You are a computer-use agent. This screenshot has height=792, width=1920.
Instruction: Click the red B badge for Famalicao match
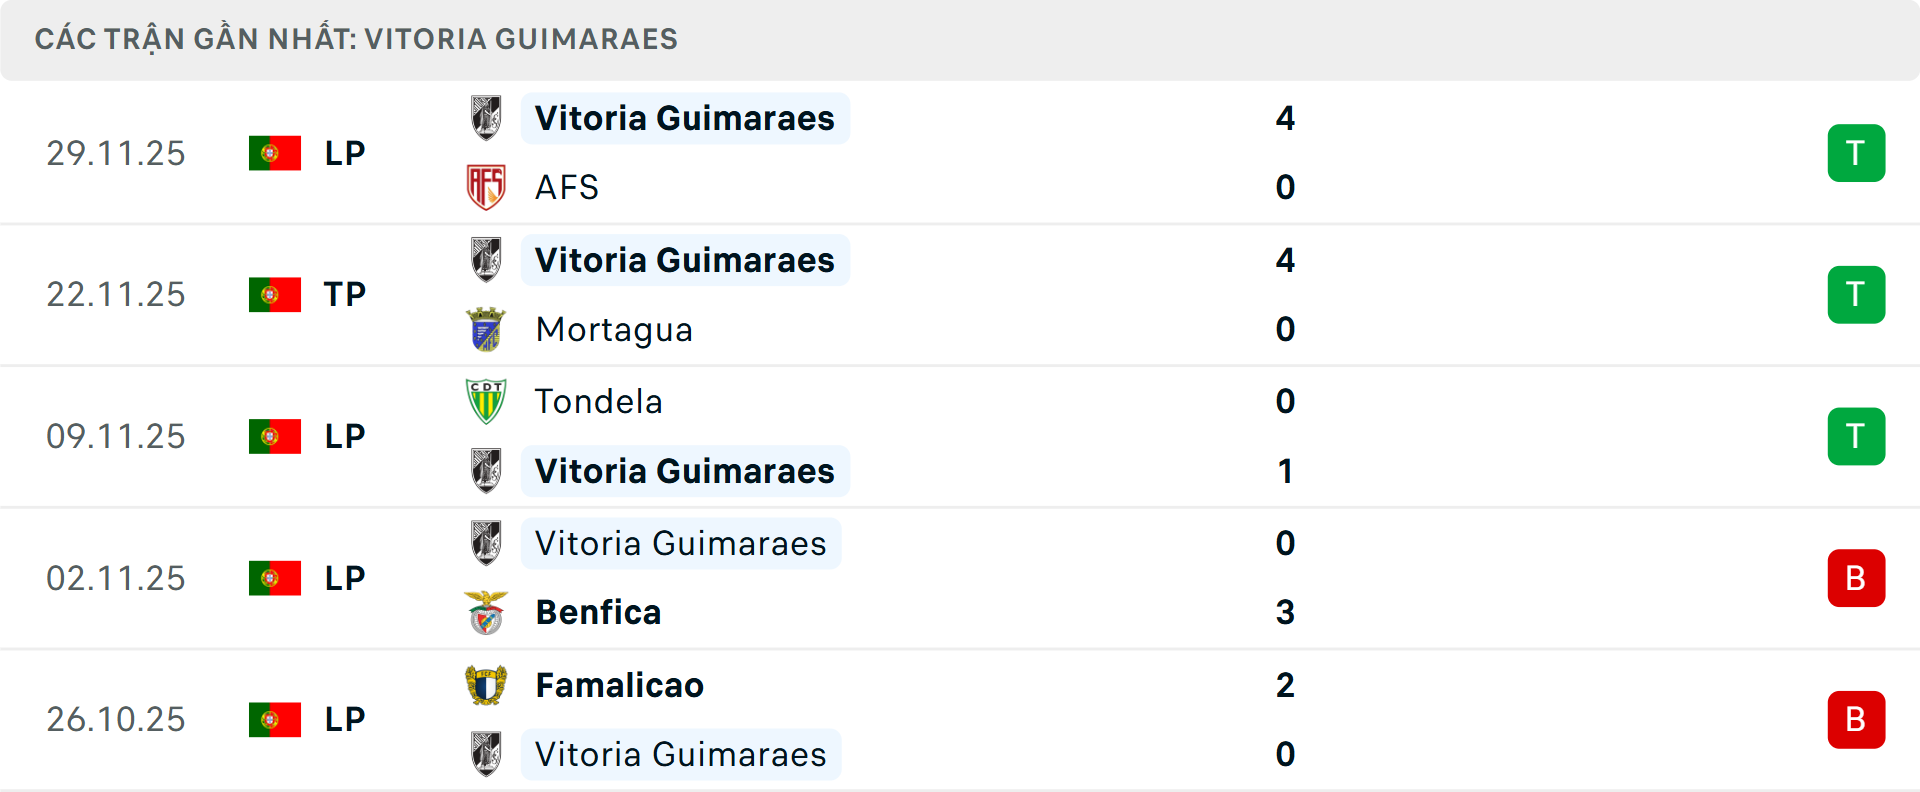coord(1856,720)
